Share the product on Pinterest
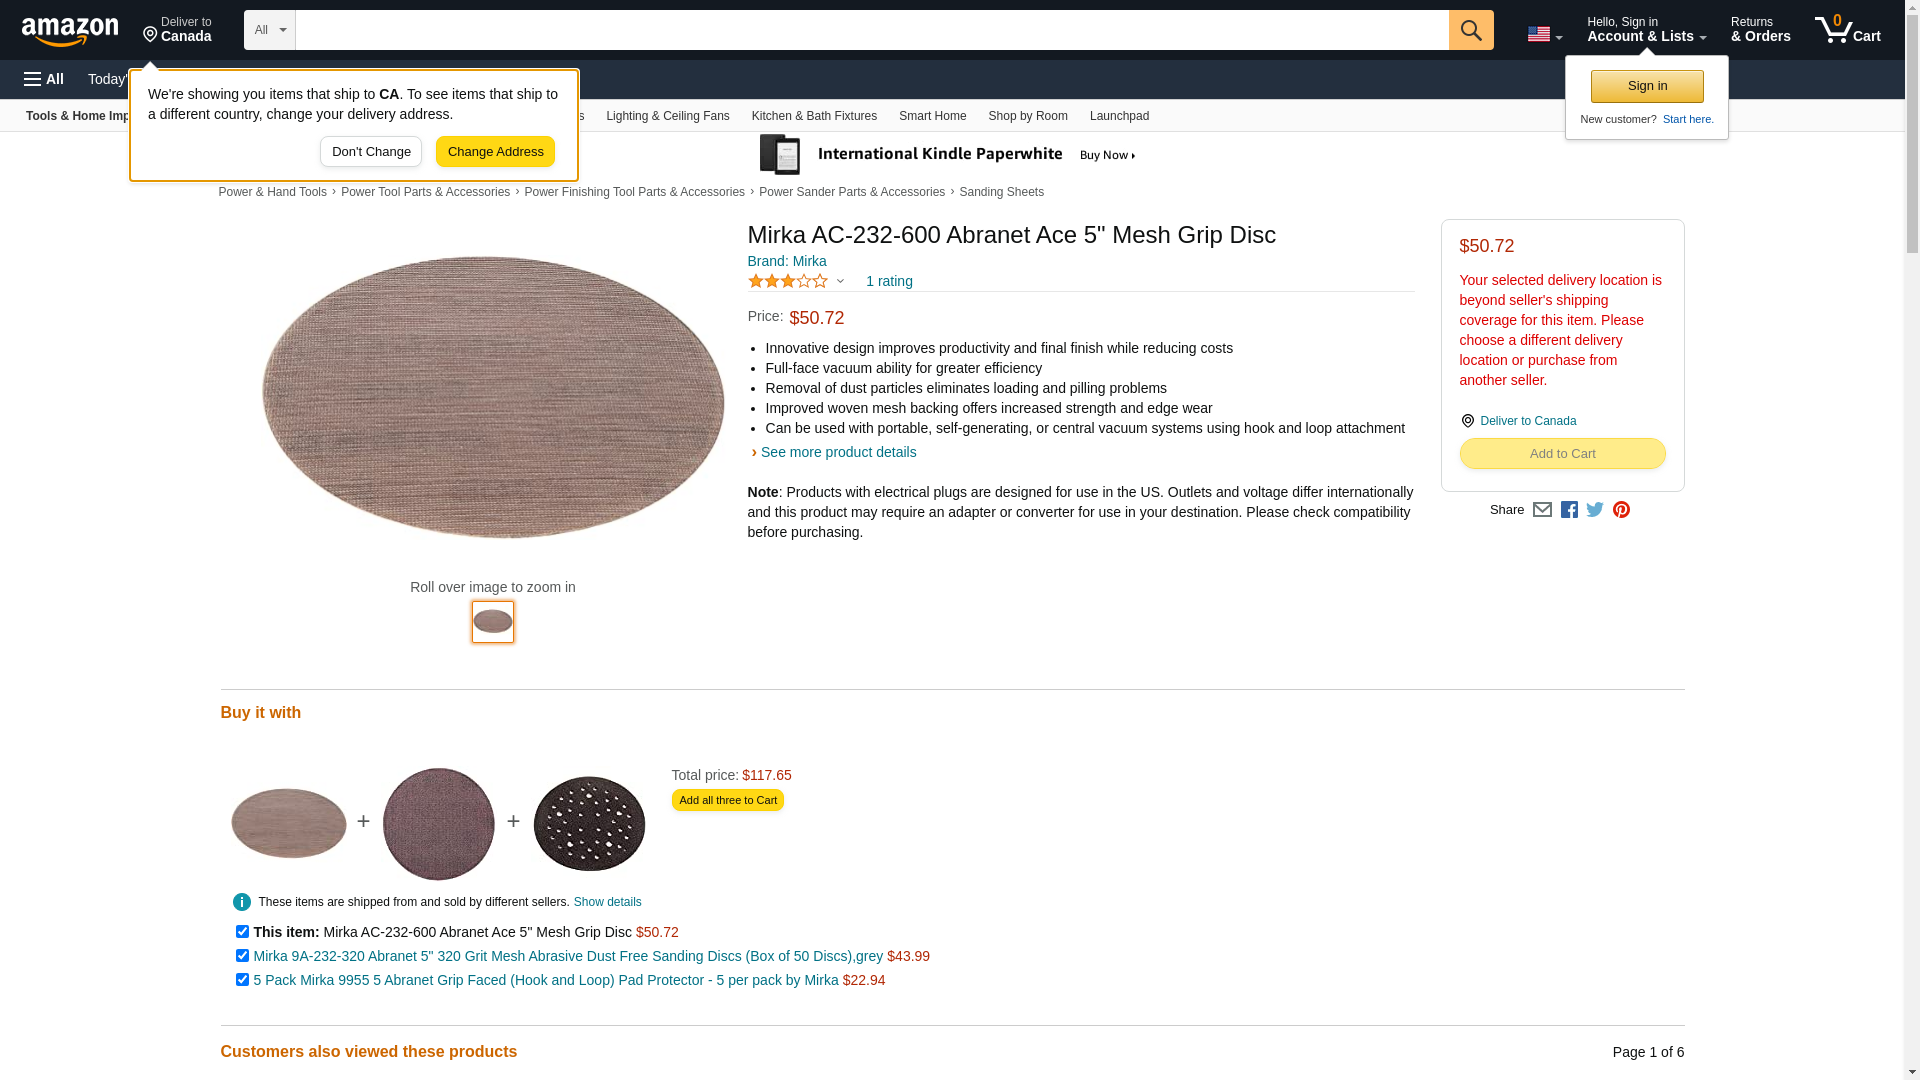The width and height of the screenshot is (1920, 1080). tap(1621, 510)
